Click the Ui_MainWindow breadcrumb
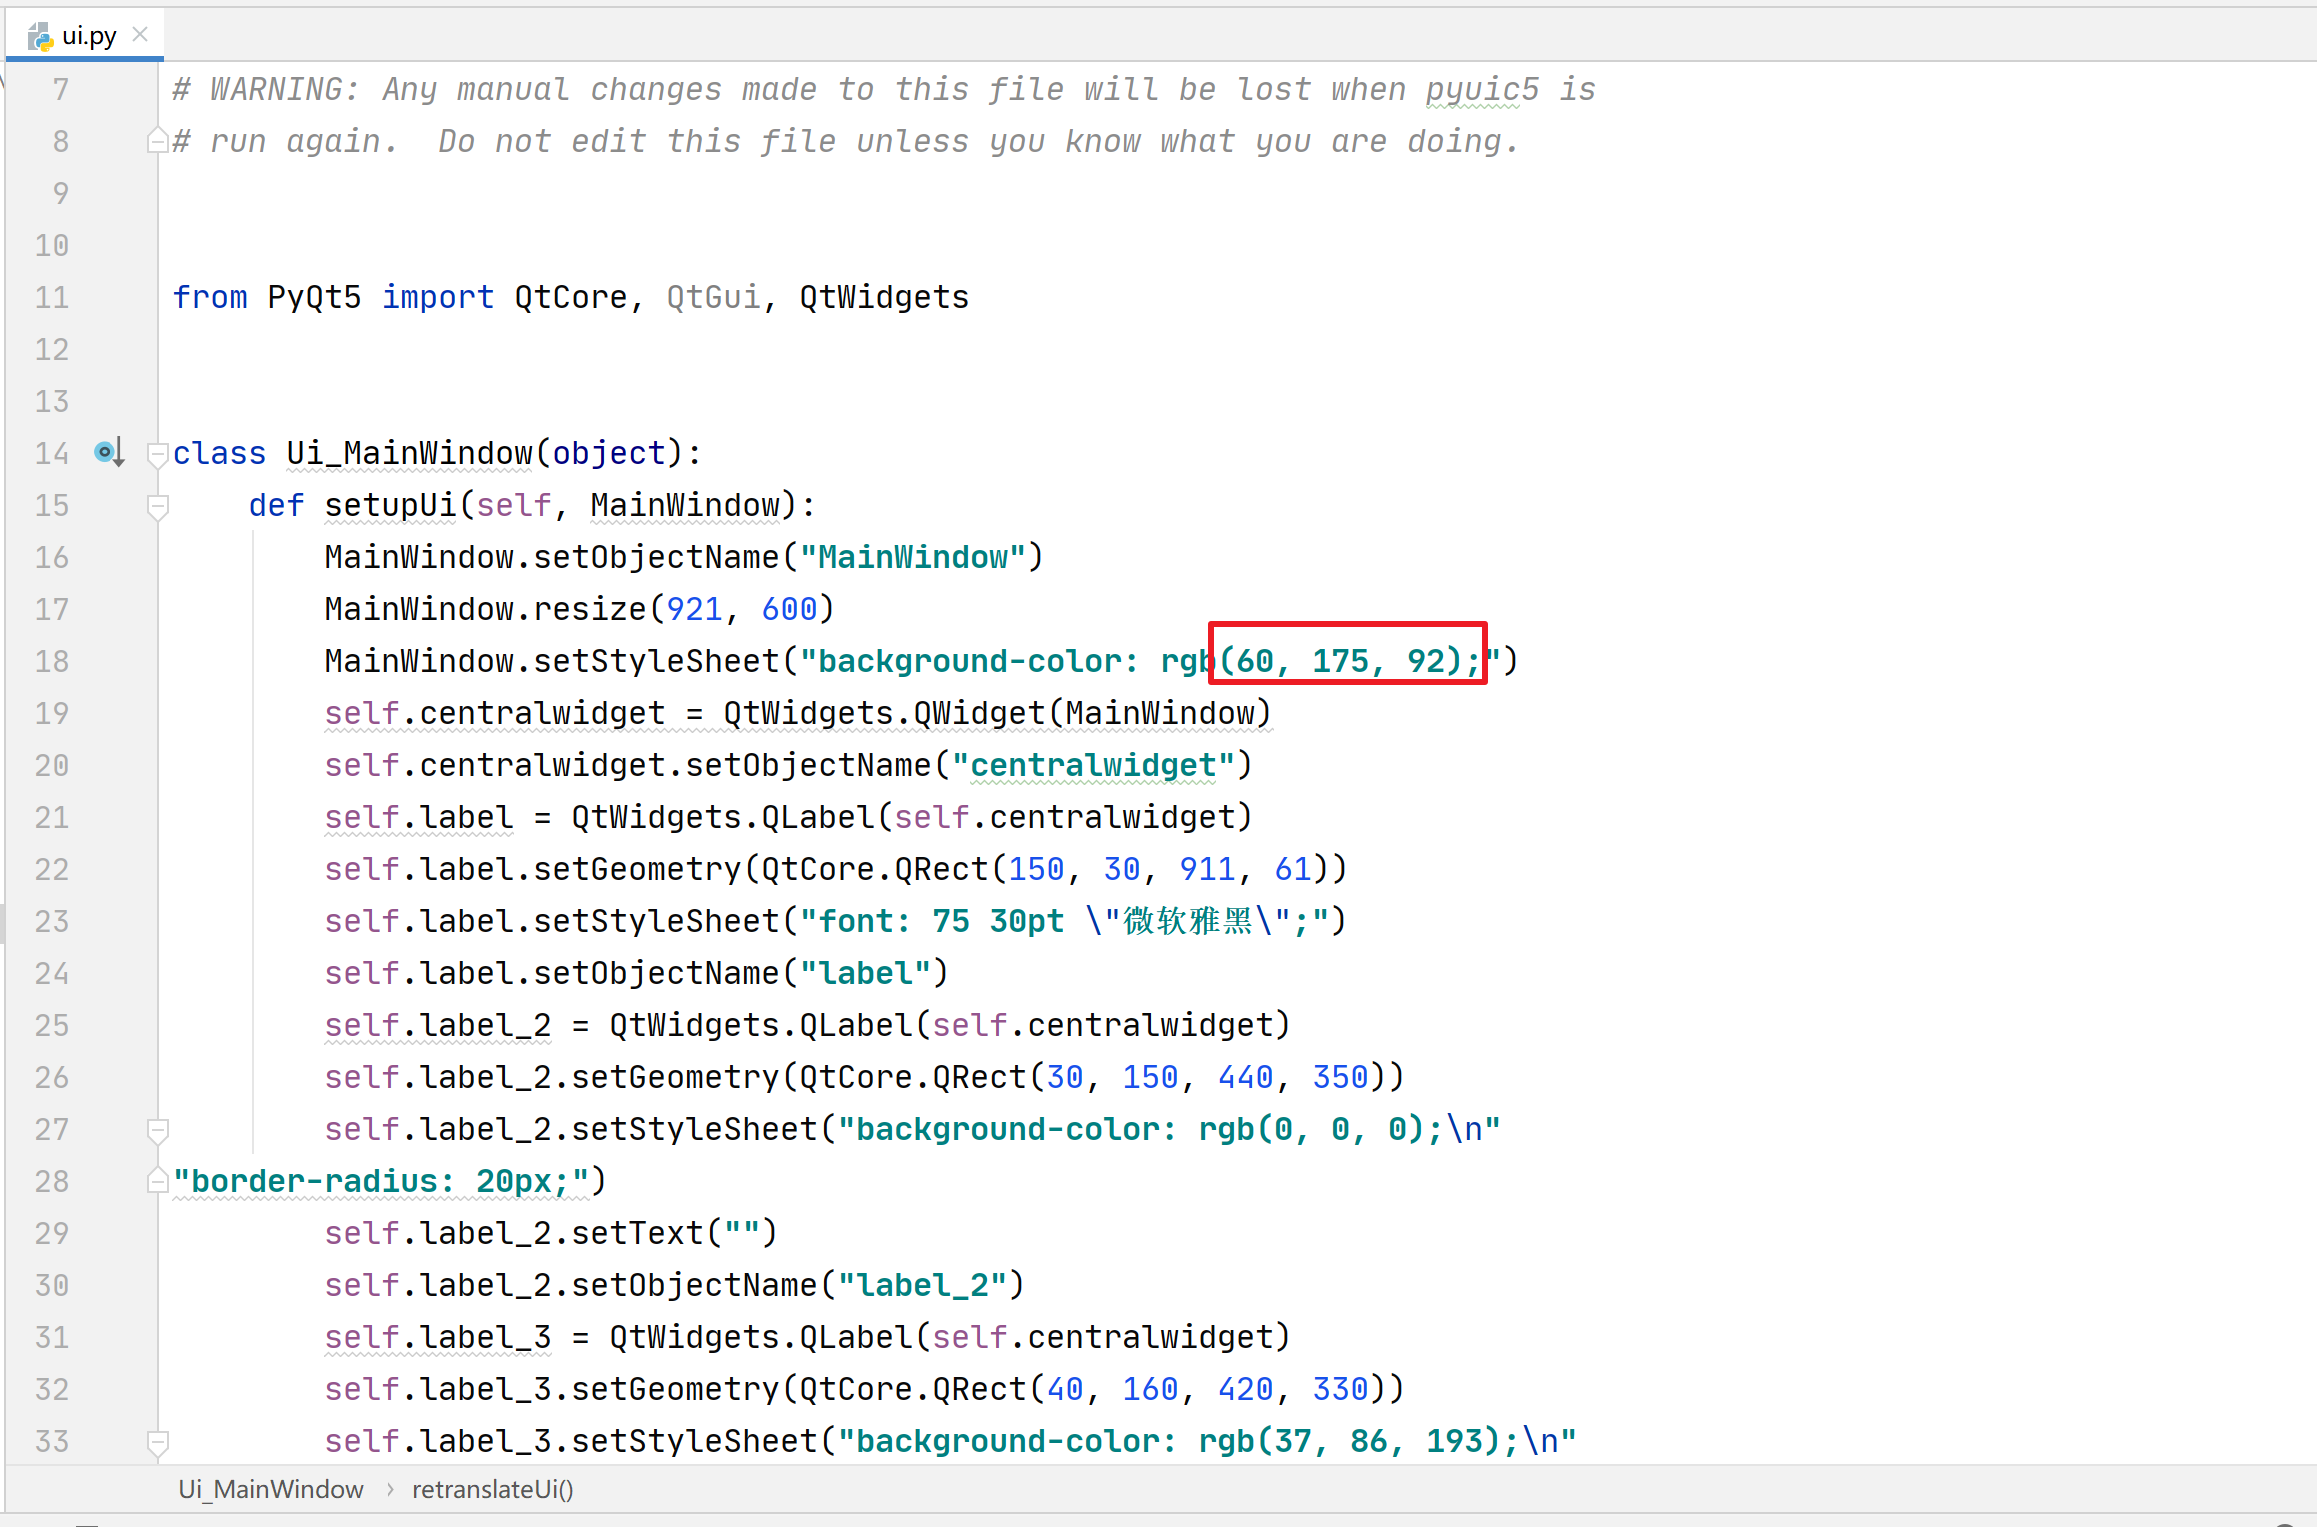Viewport: 2317px width, 1527px height. pyautogui.click(x=270, y=1489)
